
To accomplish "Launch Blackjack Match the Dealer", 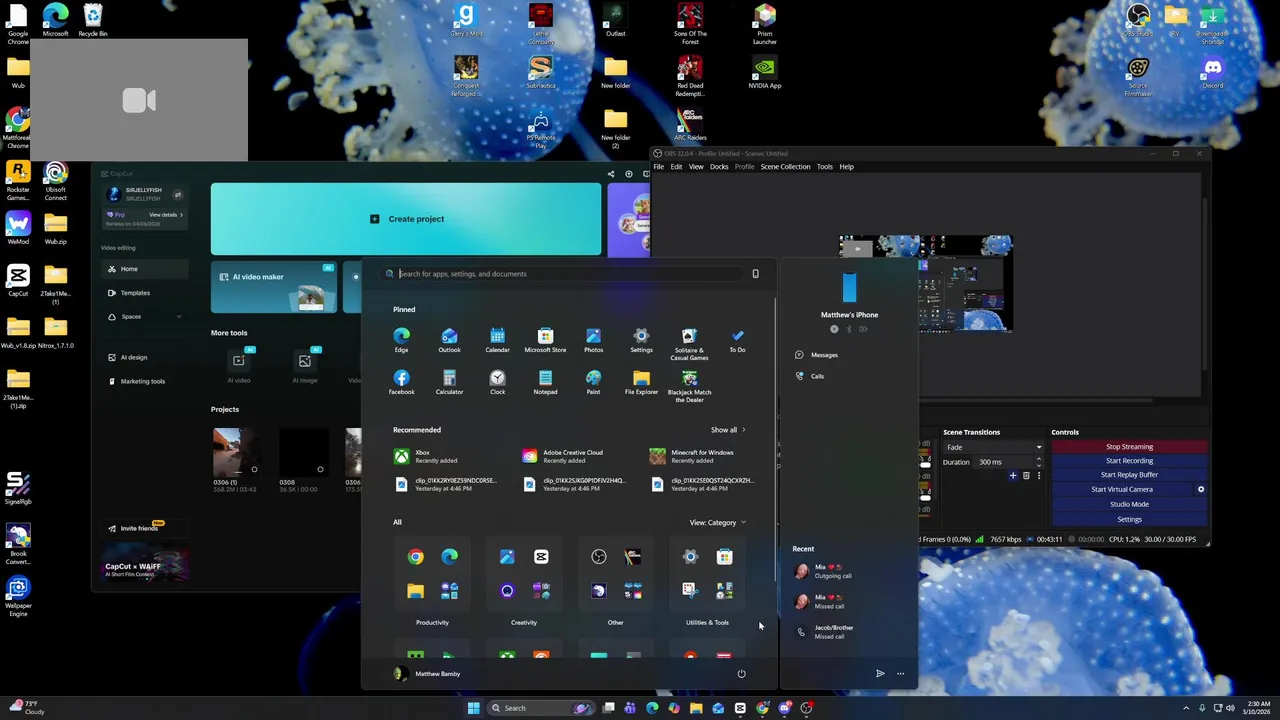I will point(689,386).
